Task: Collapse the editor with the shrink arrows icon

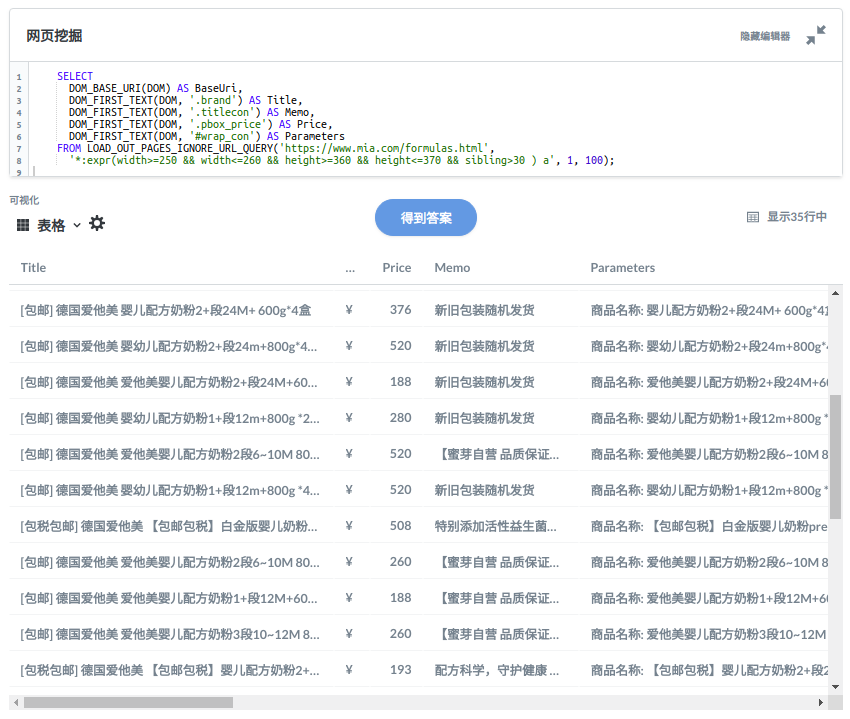Action: pyautogui.click(x=815, y=35)
